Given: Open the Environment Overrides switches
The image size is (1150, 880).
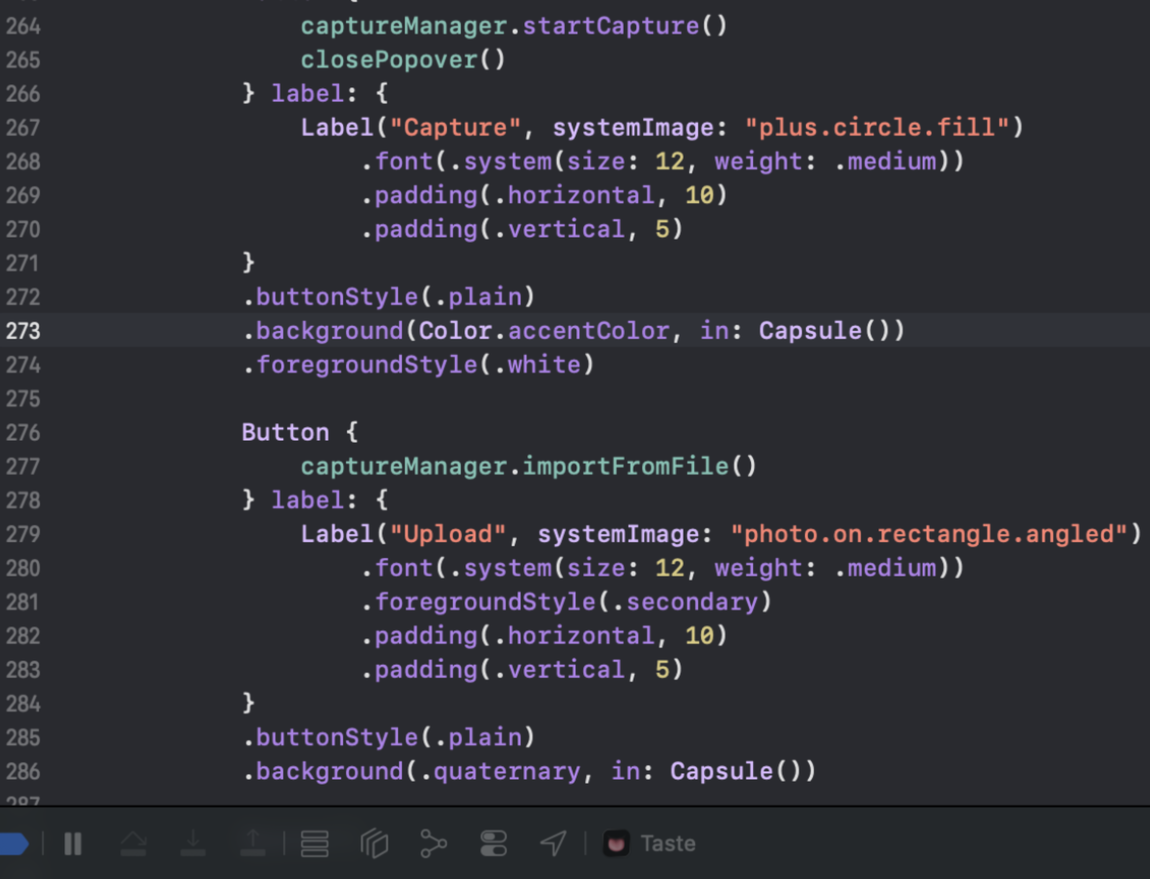Looking at the screenshot, I should (x=494, y=844).
